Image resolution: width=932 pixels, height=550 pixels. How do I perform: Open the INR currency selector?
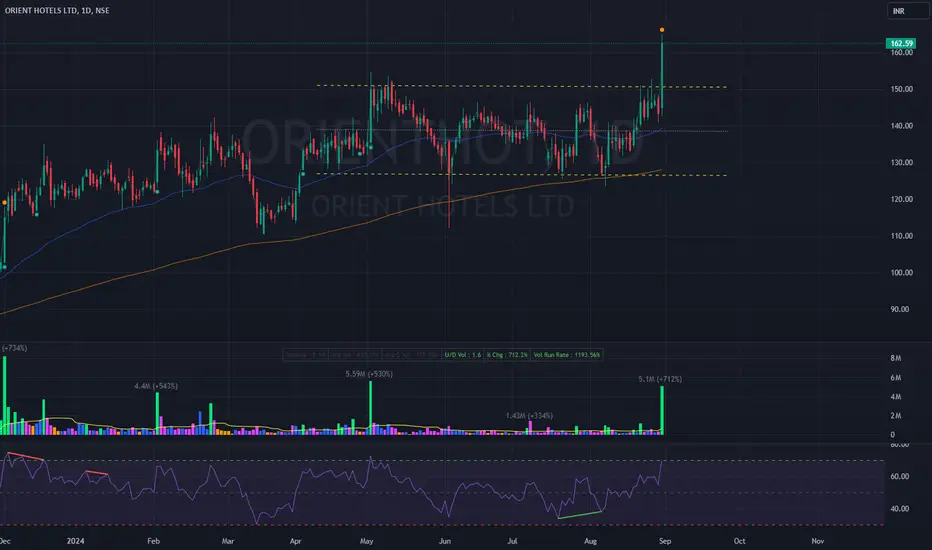(x=908, y=11)
